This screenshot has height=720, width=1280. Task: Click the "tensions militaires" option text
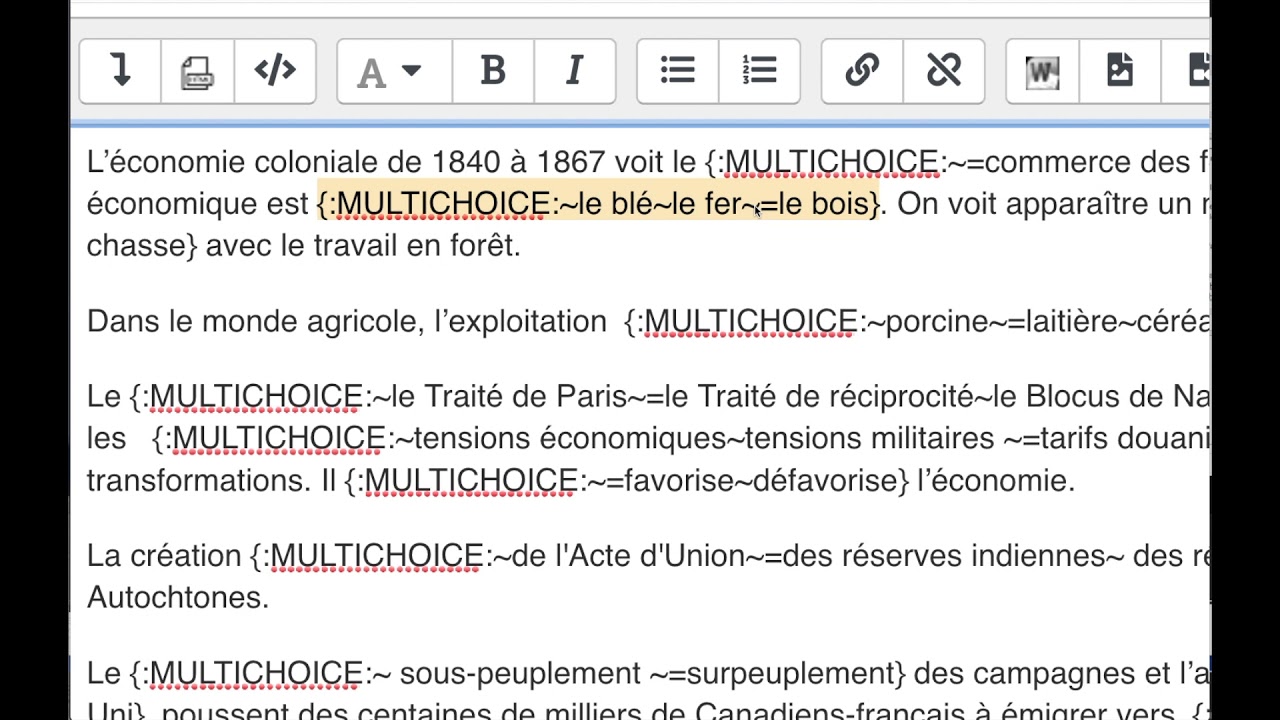tap(869, 439)
